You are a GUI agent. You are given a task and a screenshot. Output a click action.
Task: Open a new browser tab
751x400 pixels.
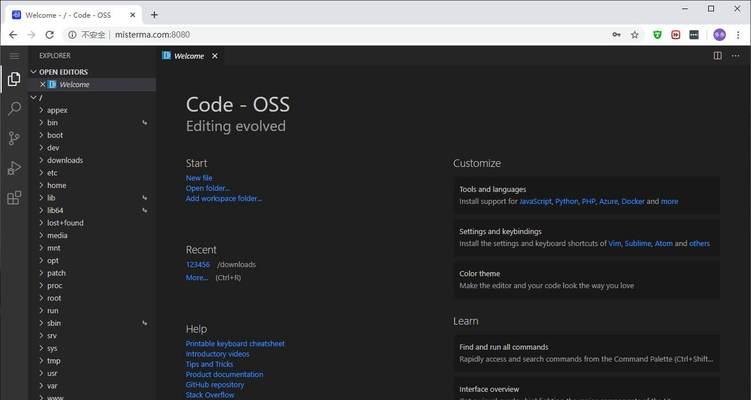point(154,15)
